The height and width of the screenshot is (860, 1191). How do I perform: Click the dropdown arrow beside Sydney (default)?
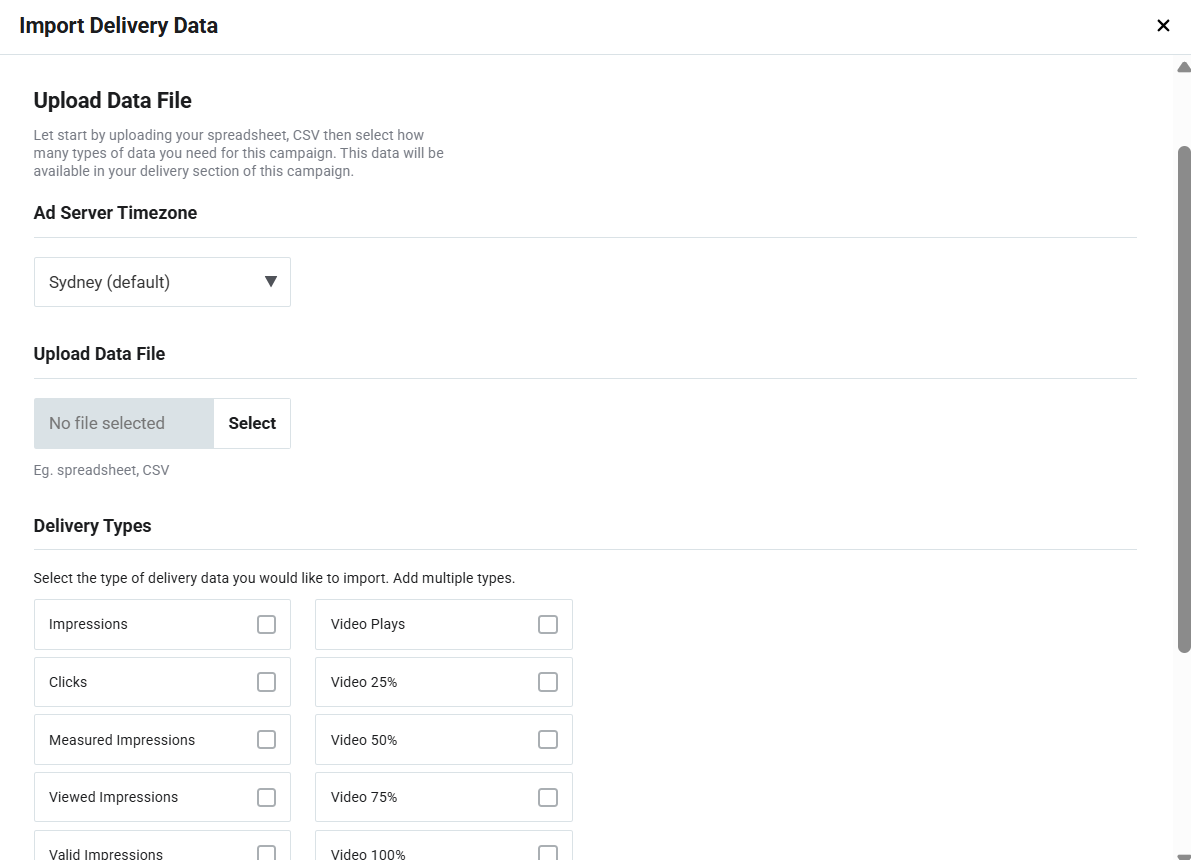coord(270,282)
